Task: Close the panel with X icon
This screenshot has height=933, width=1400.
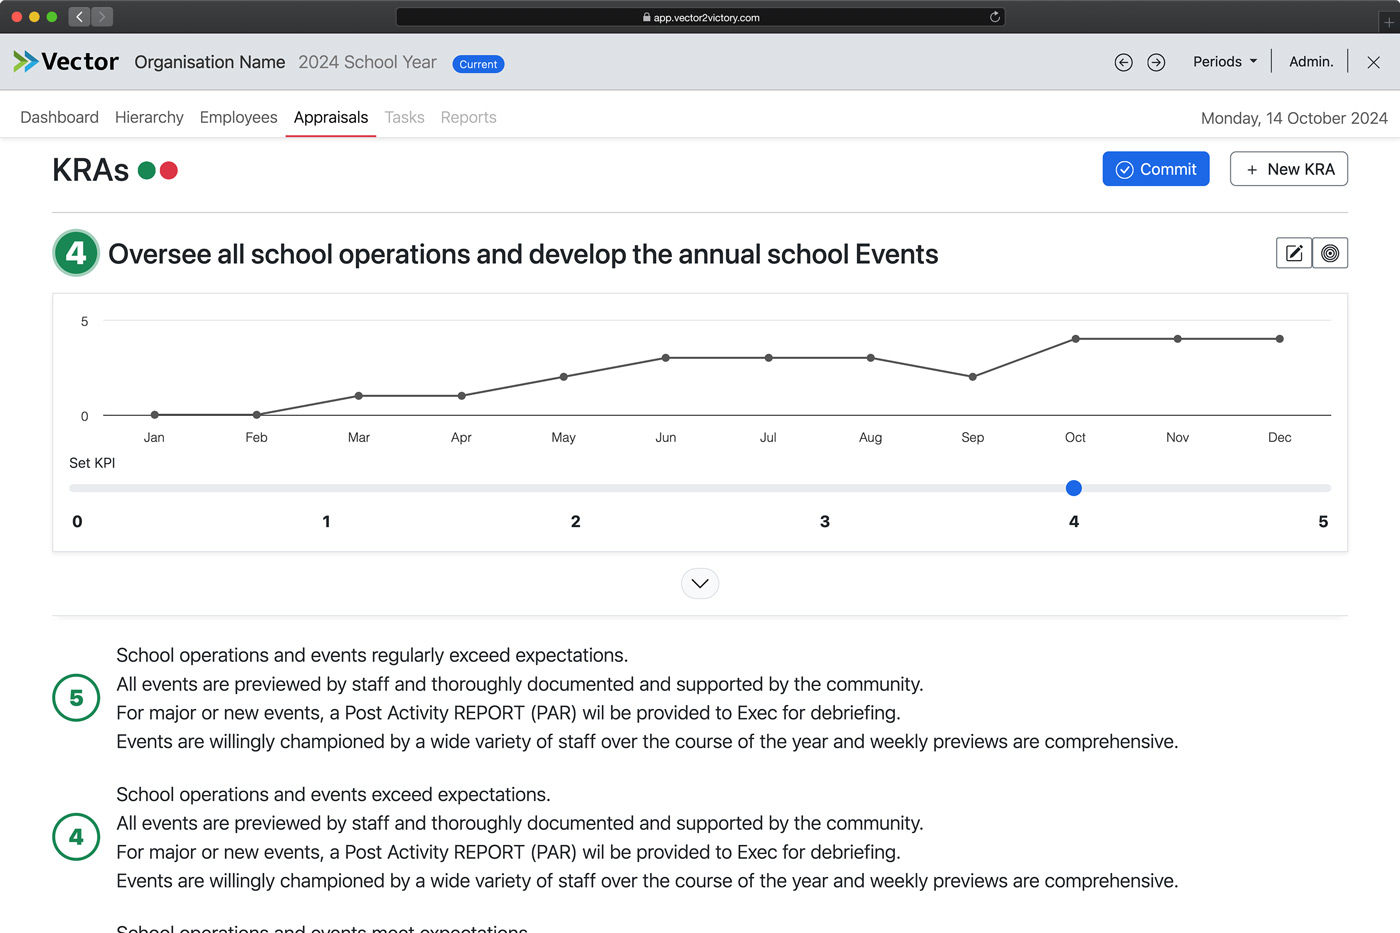Action: 1374,62
